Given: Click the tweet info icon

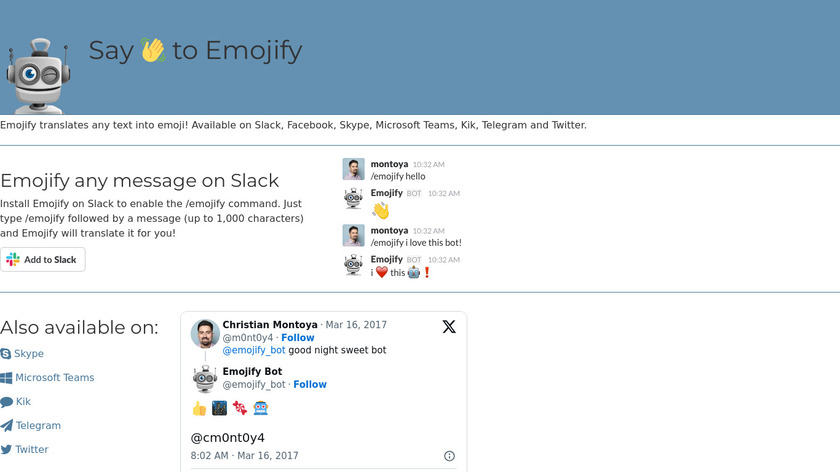Looking at the screenshot, I should point(449,456).
